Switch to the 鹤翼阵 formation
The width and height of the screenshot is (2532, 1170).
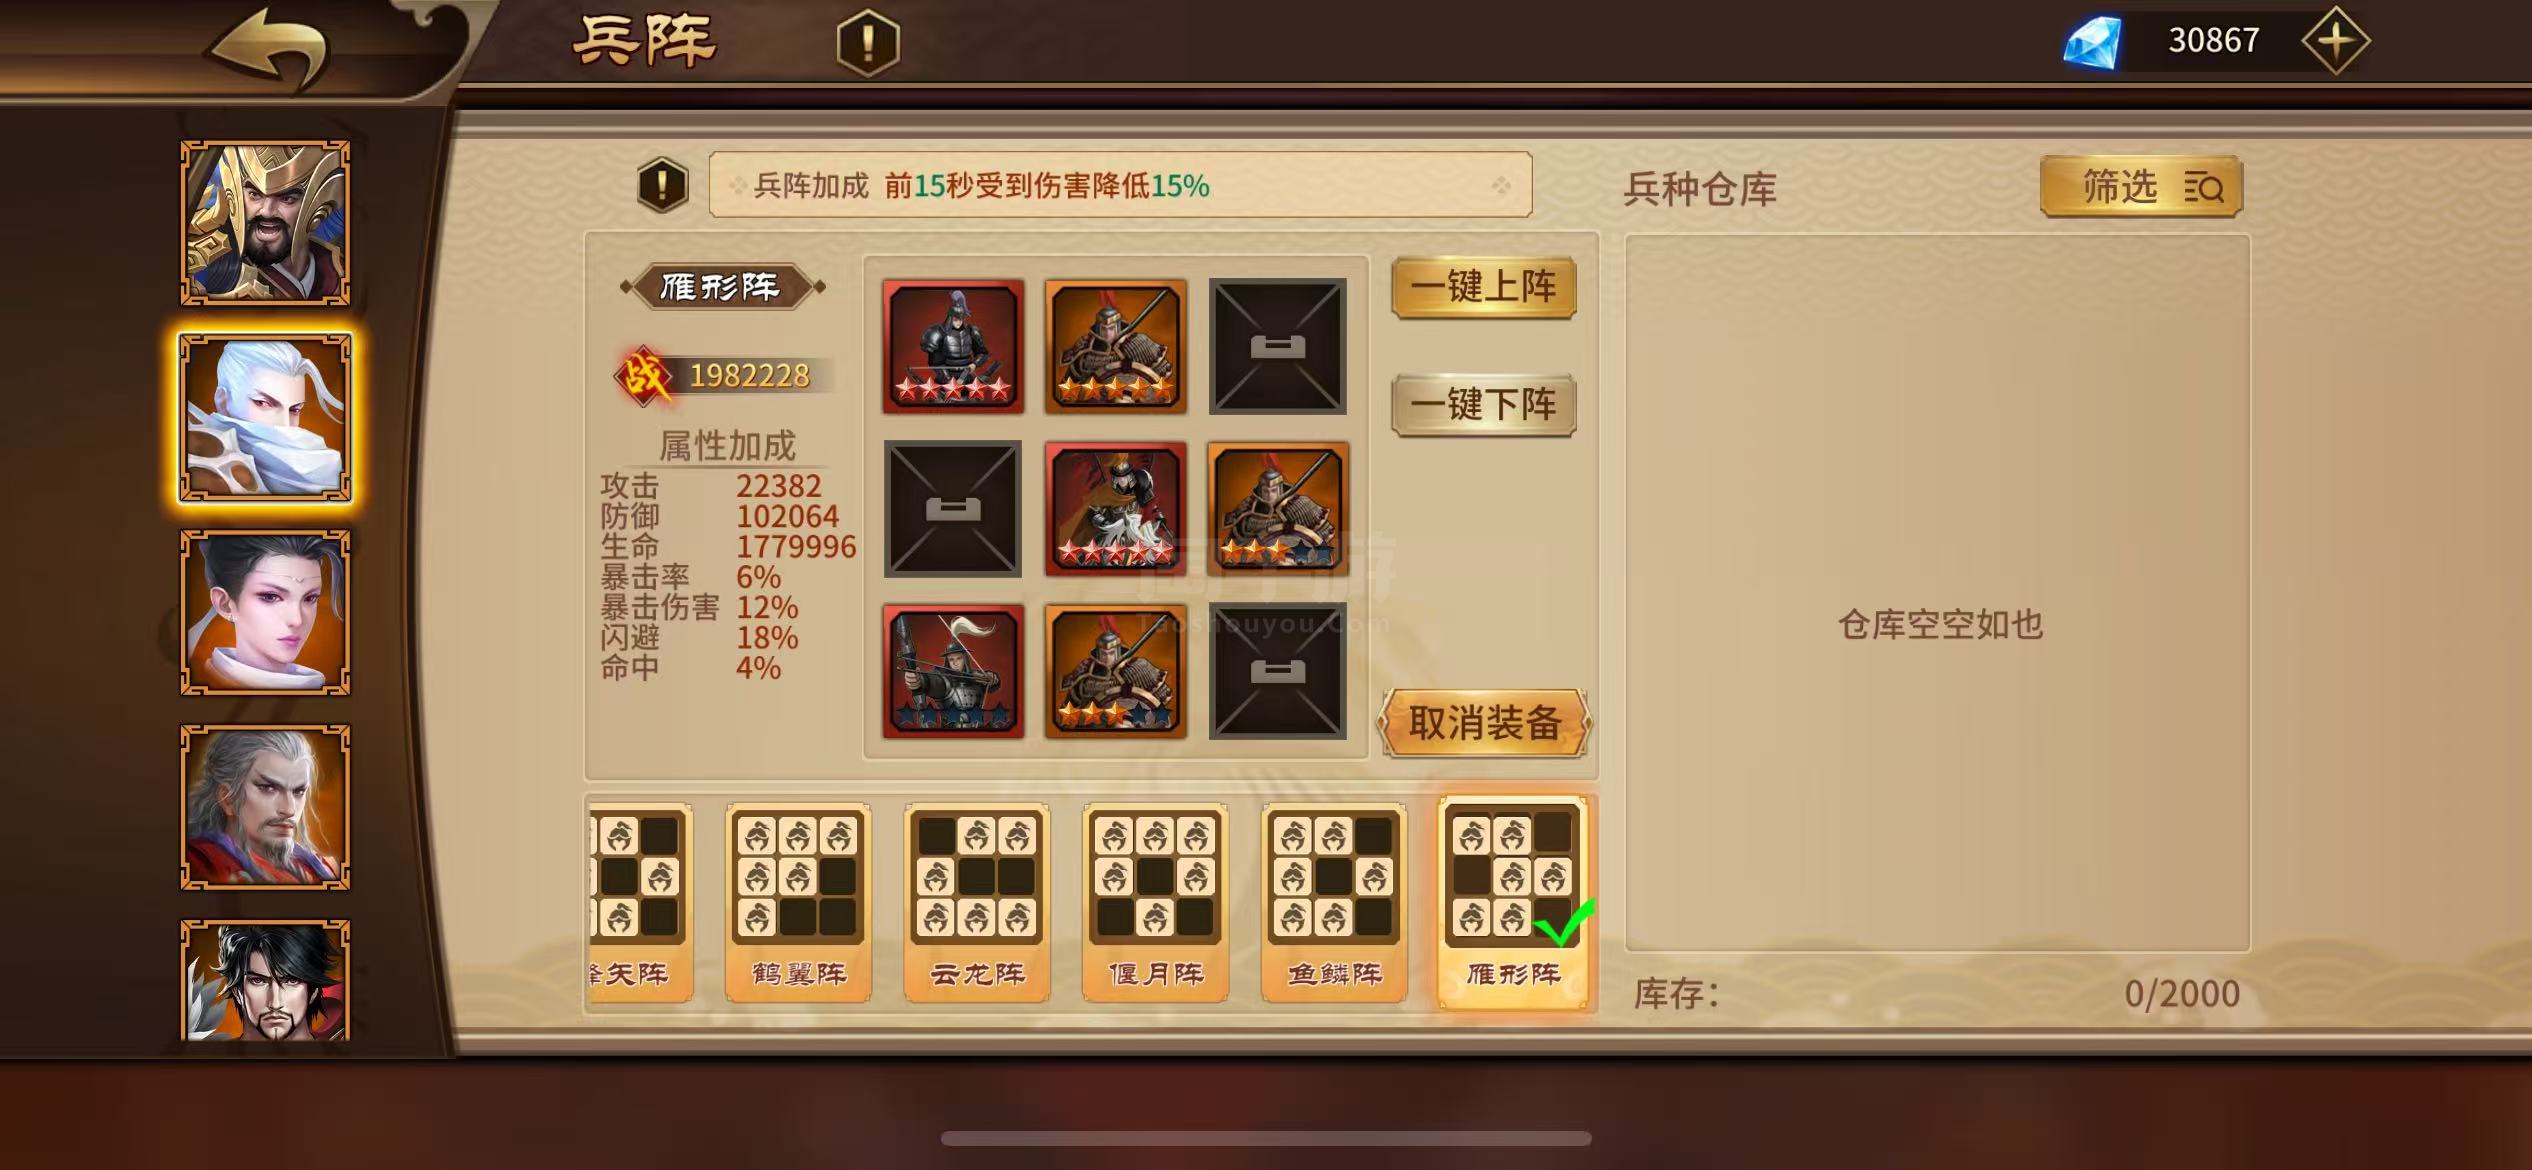click(798, 902)
